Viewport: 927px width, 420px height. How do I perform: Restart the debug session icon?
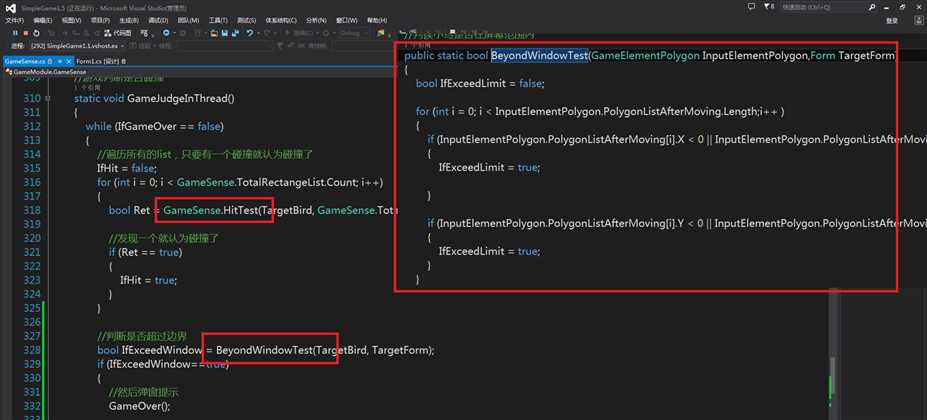point(36,33)
